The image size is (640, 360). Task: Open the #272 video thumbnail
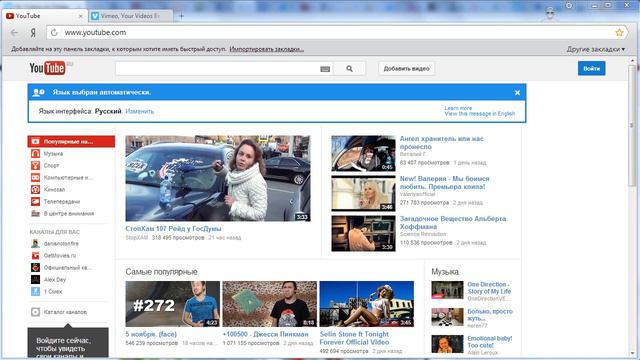pos(173,304)
